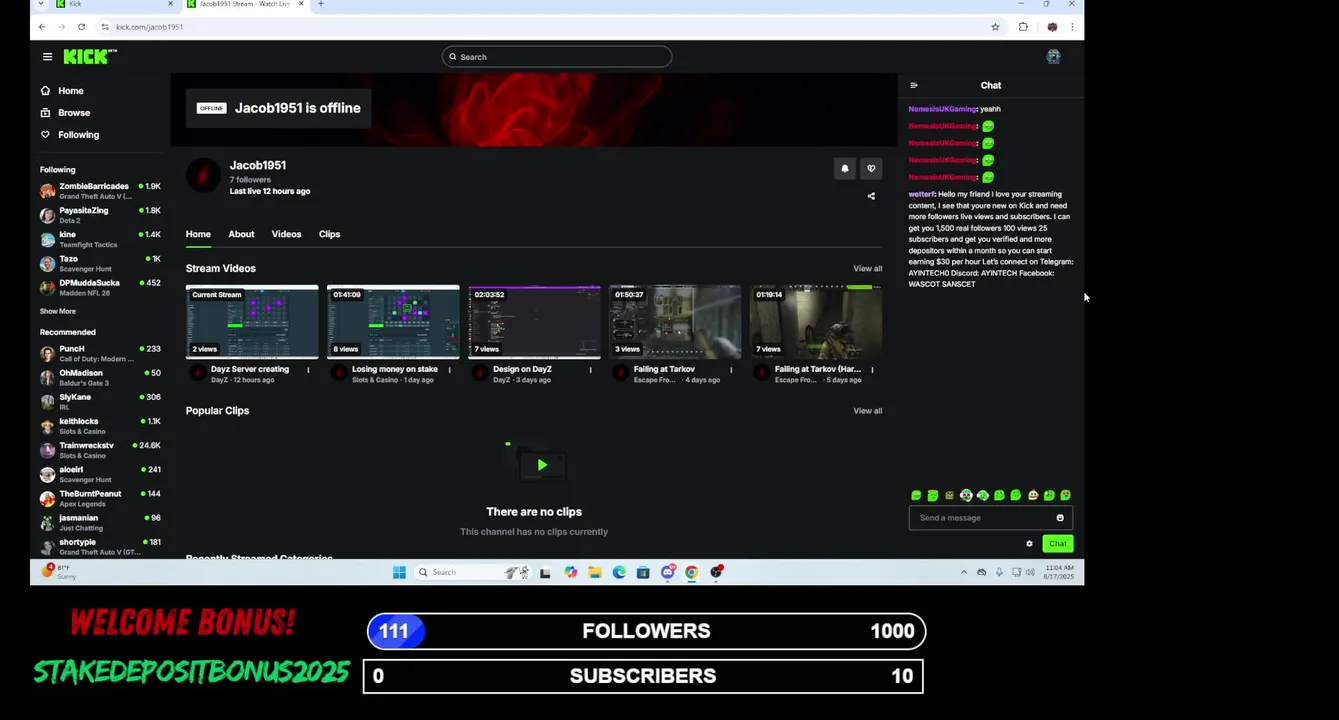Click the weather widget in taskbar
The image size is (1339, 720).
tap(60, 572)
